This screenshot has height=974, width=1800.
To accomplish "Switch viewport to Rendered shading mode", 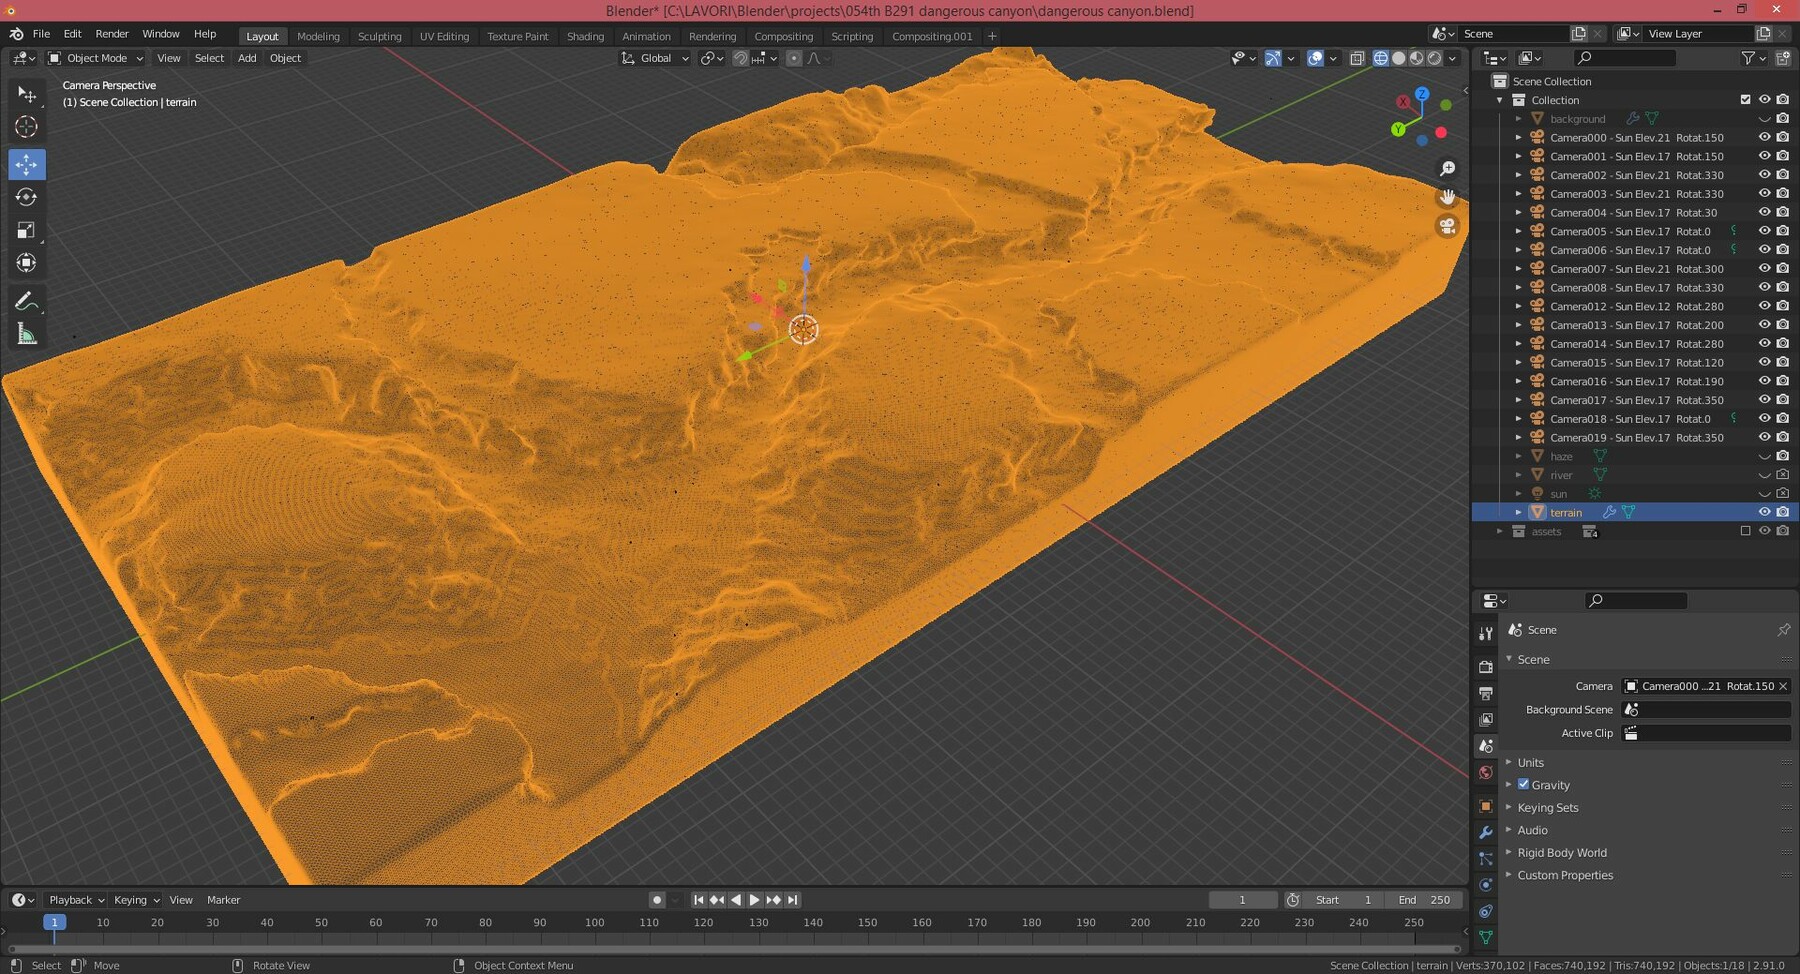I will (x=1437, y=57).
